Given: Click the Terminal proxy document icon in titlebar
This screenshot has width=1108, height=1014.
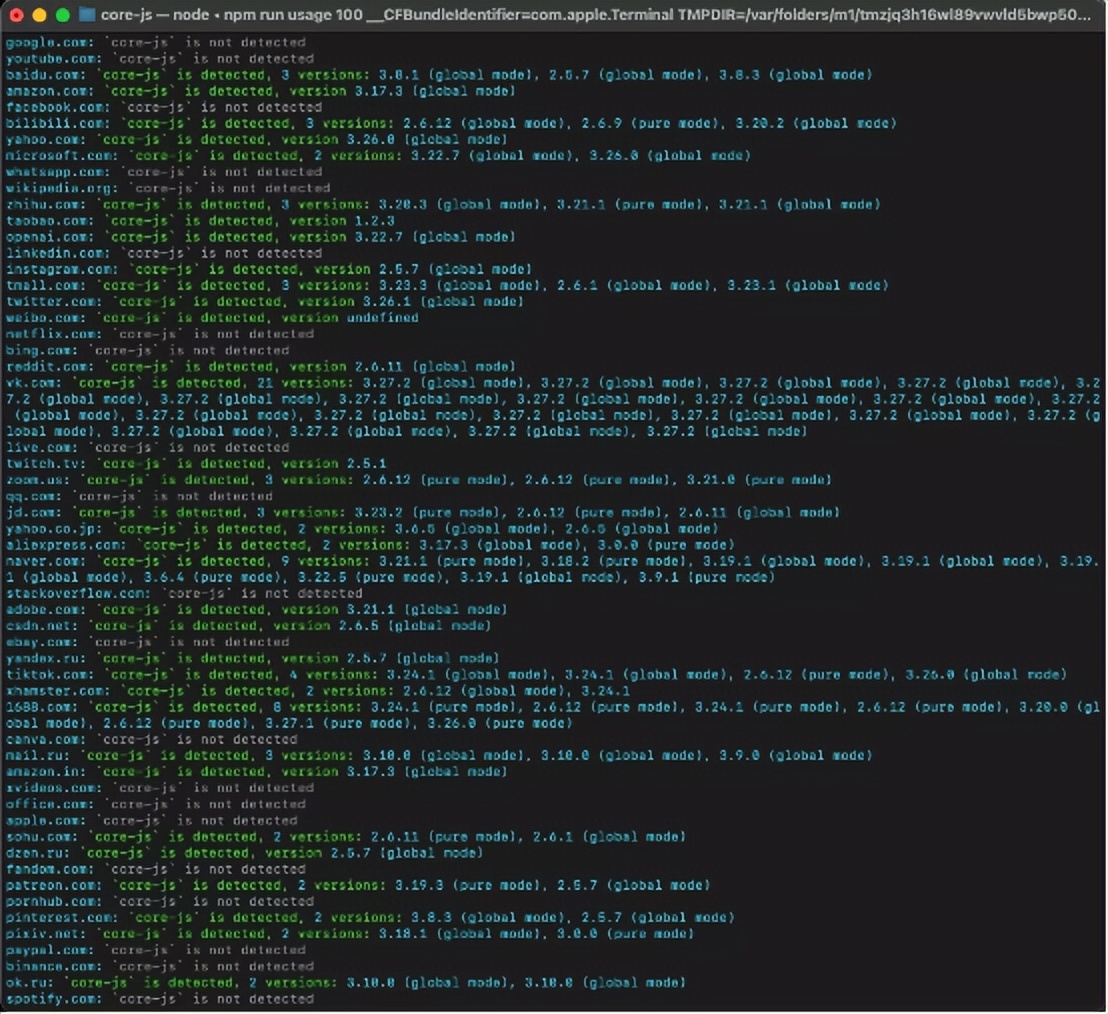Looking at the screenshot, I should (85, 15).
